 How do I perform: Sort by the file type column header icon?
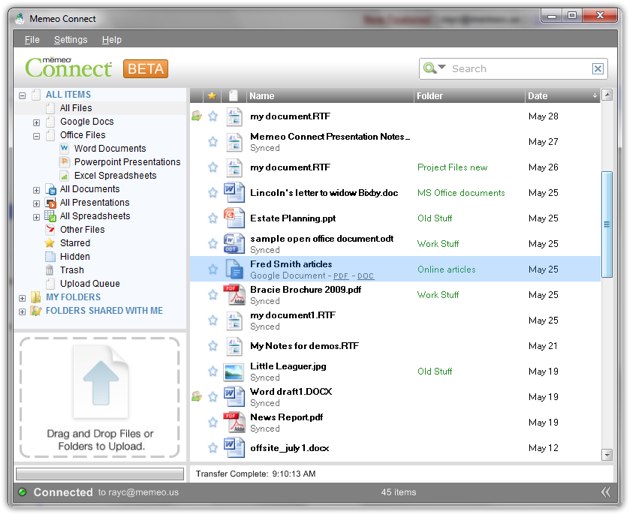pos(233,96)
